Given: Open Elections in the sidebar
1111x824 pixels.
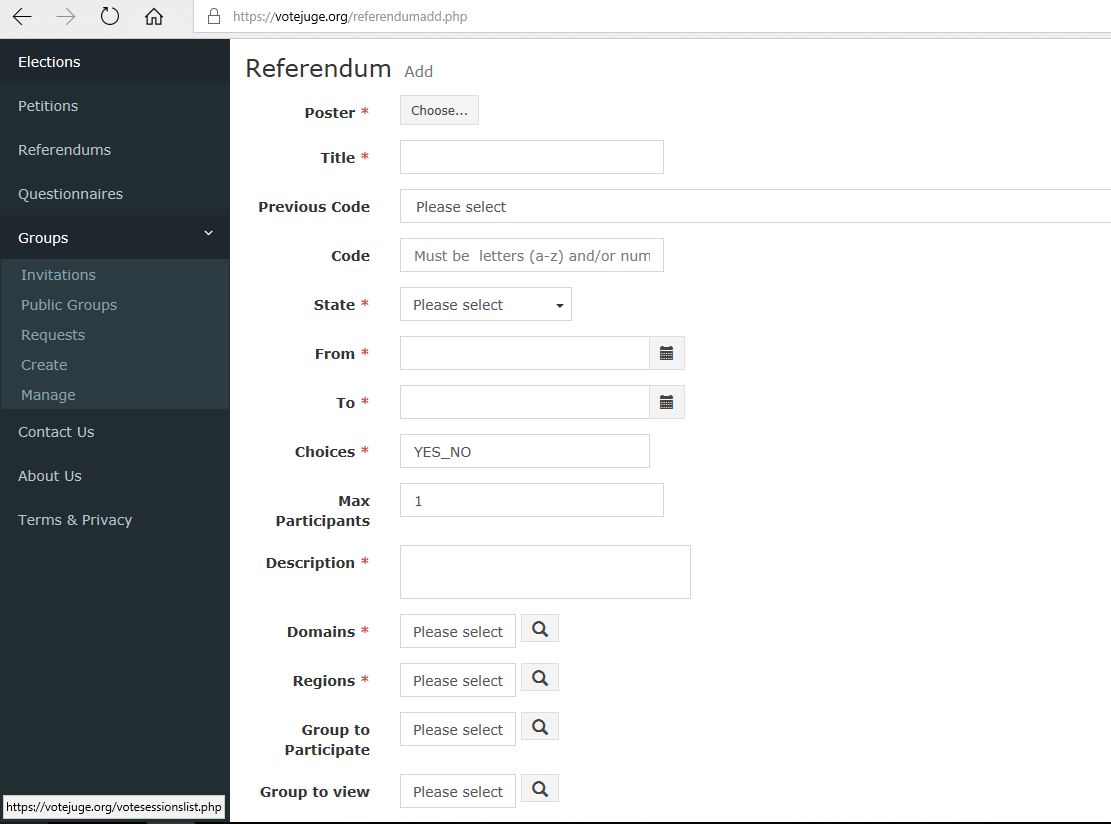Looking at the screenshot, I should (115, 62).
